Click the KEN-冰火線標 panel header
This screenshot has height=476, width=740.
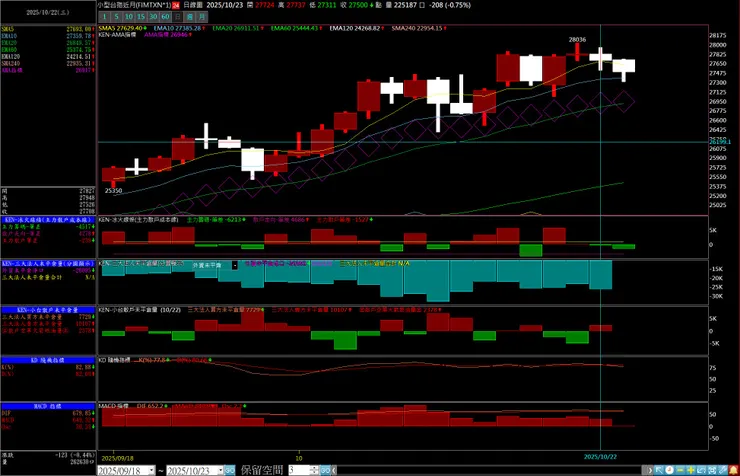coord(48,220)
